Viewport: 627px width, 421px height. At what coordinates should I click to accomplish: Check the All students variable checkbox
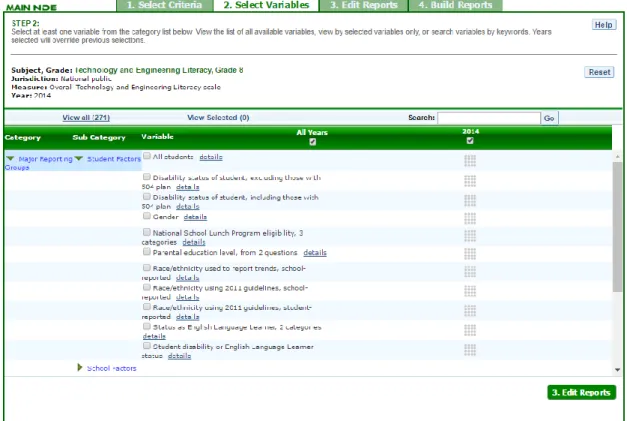click(x=147, y=156)
